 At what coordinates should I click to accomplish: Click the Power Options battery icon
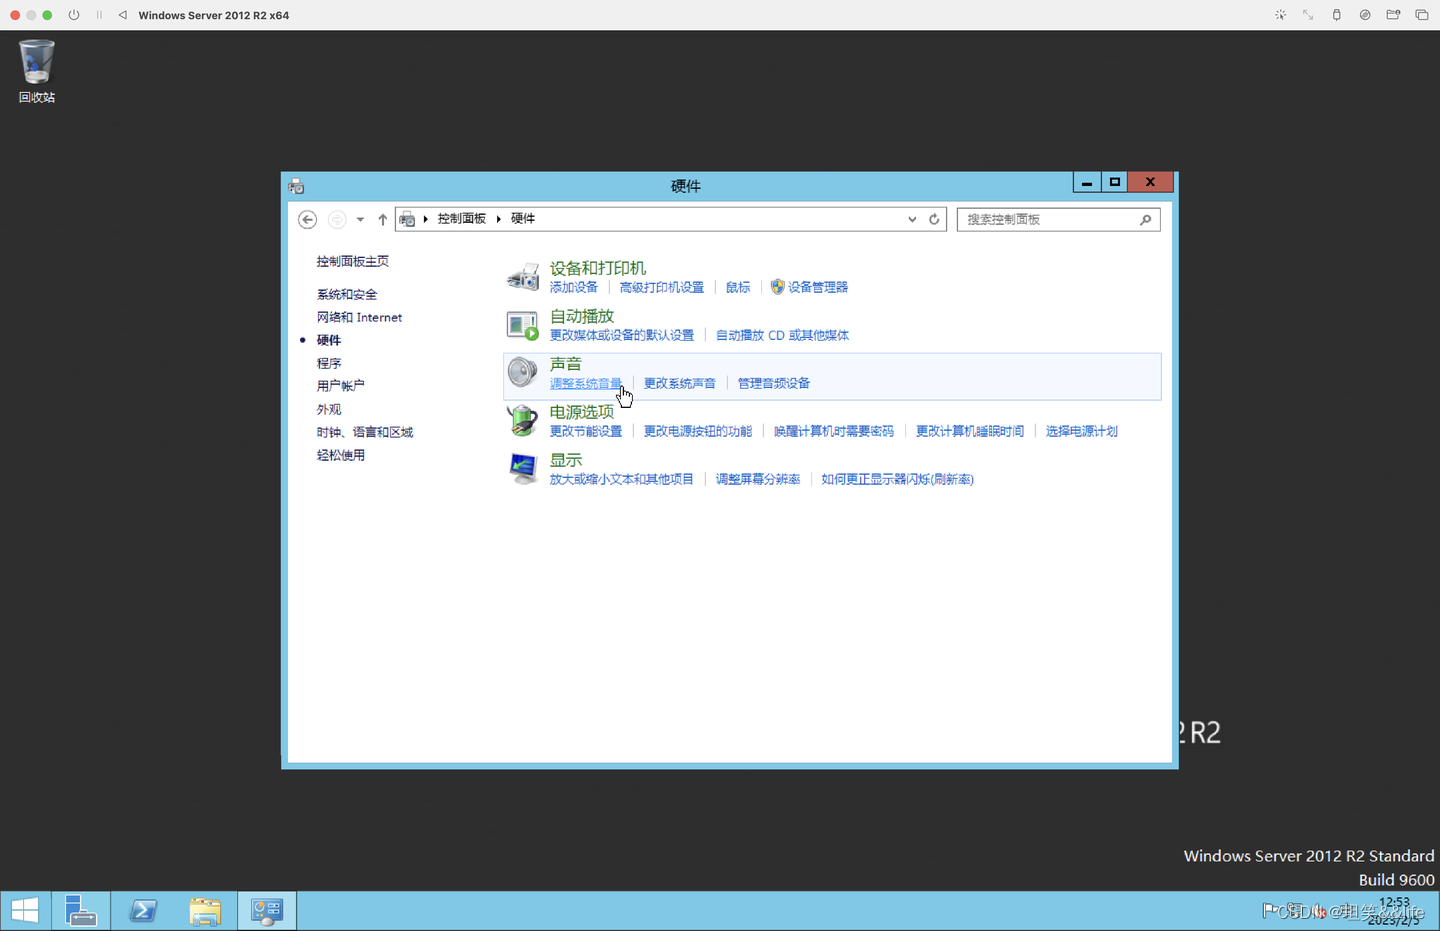click(522, 420)
